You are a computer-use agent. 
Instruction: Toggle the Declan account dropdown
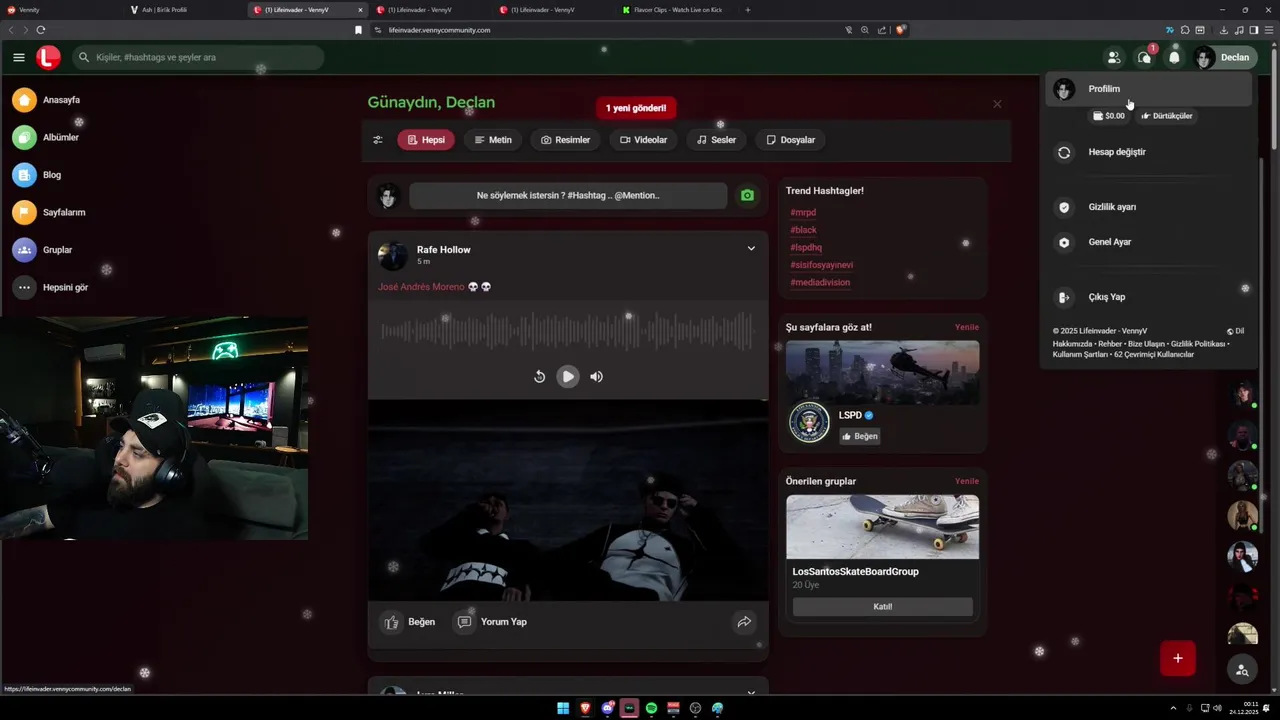[x=1223, y=57]
